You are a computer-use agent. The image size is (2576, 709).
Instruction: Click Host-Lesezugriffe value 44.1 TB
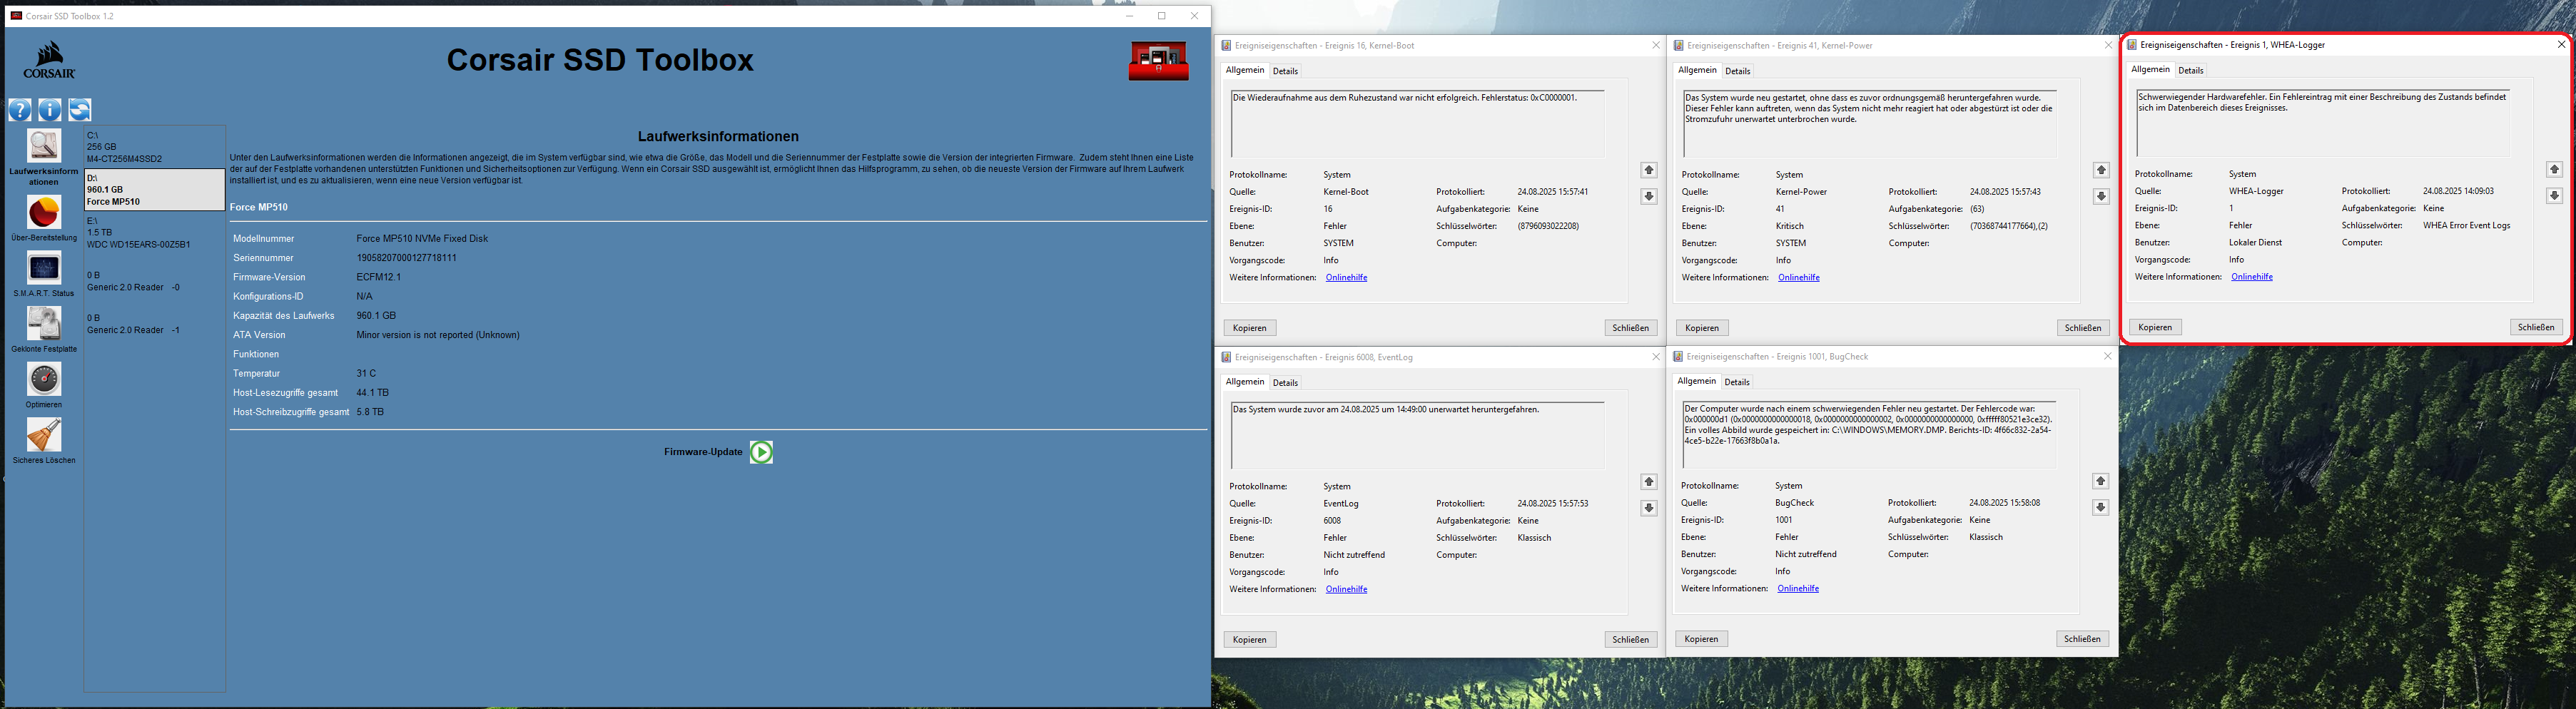click(x=372, y=393)
